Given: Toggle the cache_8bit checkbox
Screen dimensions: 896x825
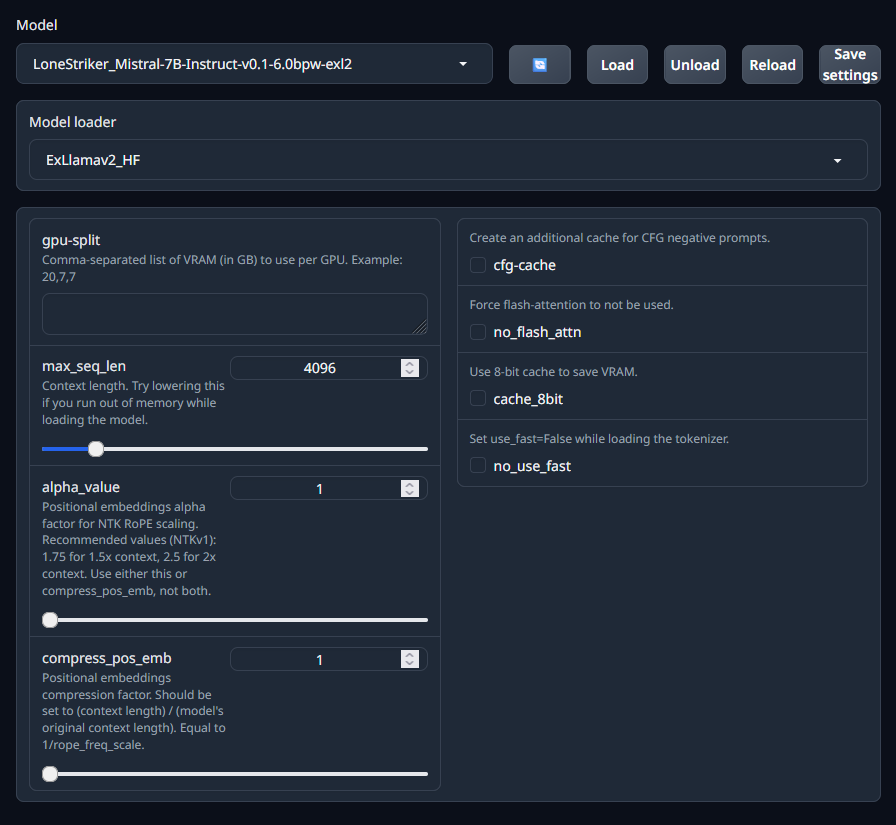Looking at the screenshot, I should [x=478, y=399].
